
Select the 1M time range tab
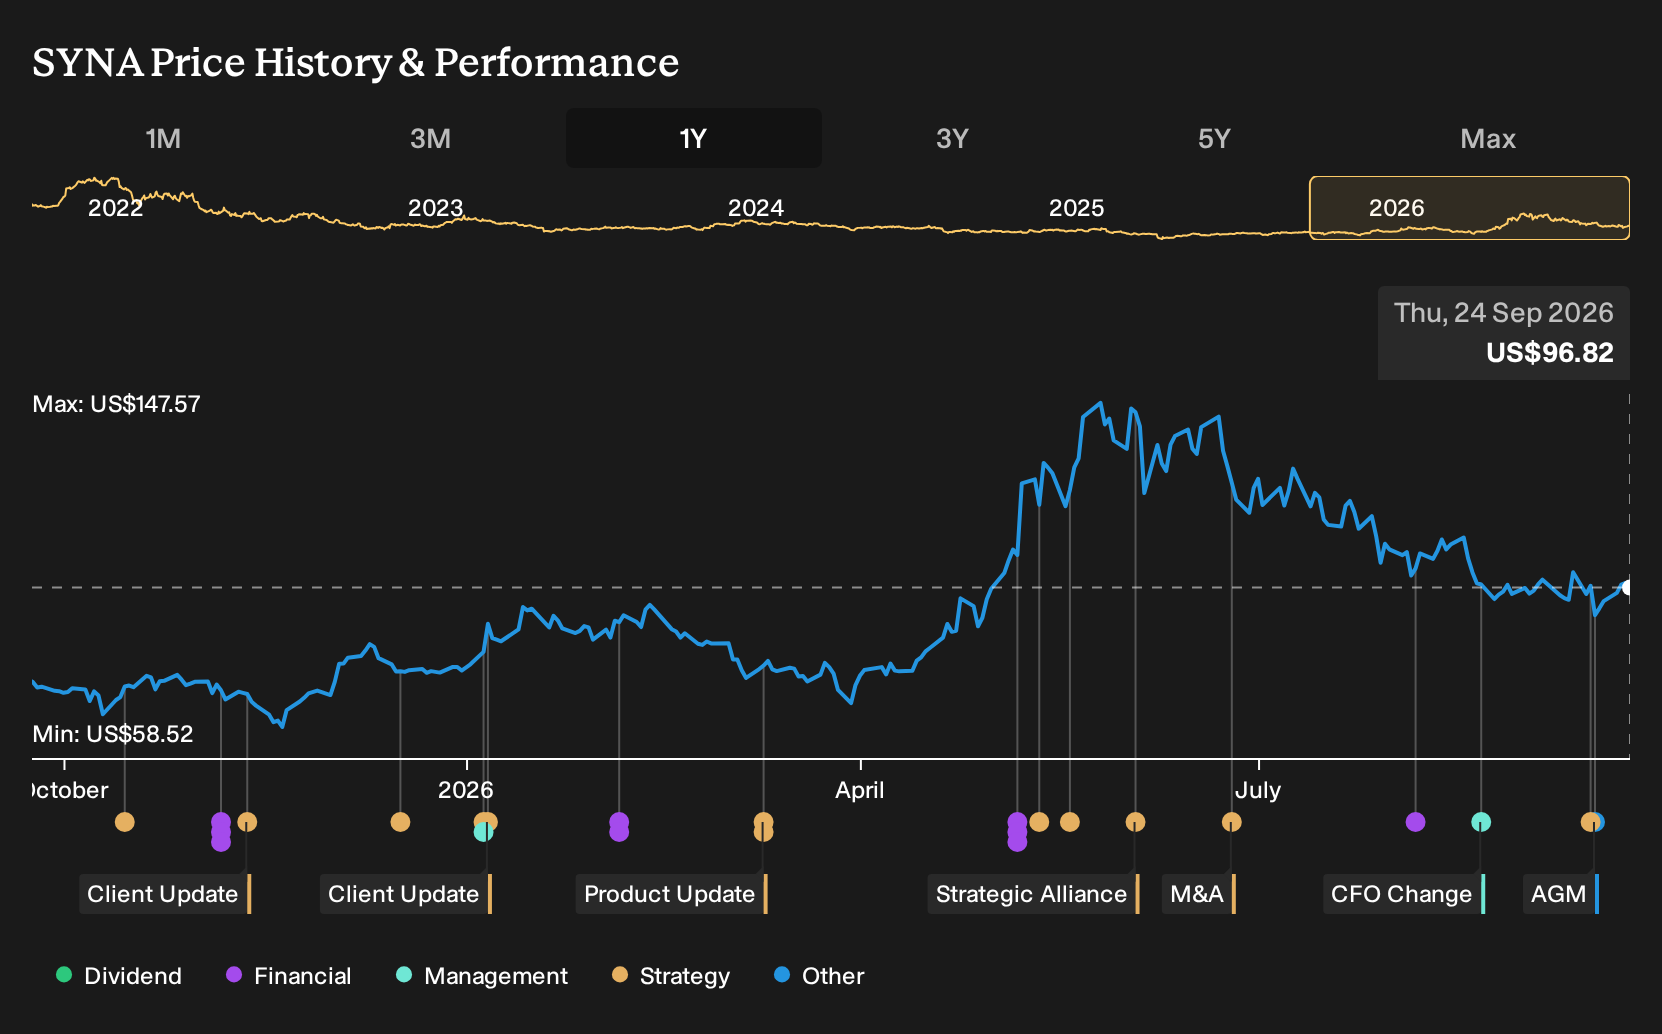(163, 138)
